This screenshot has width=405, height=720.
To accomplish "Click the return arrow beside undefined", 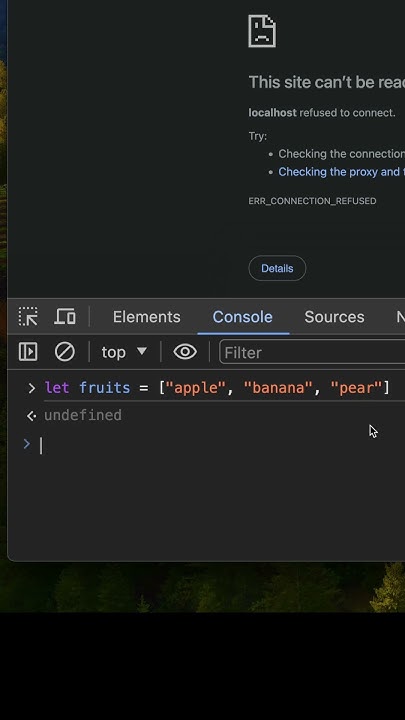I will 31,416.
